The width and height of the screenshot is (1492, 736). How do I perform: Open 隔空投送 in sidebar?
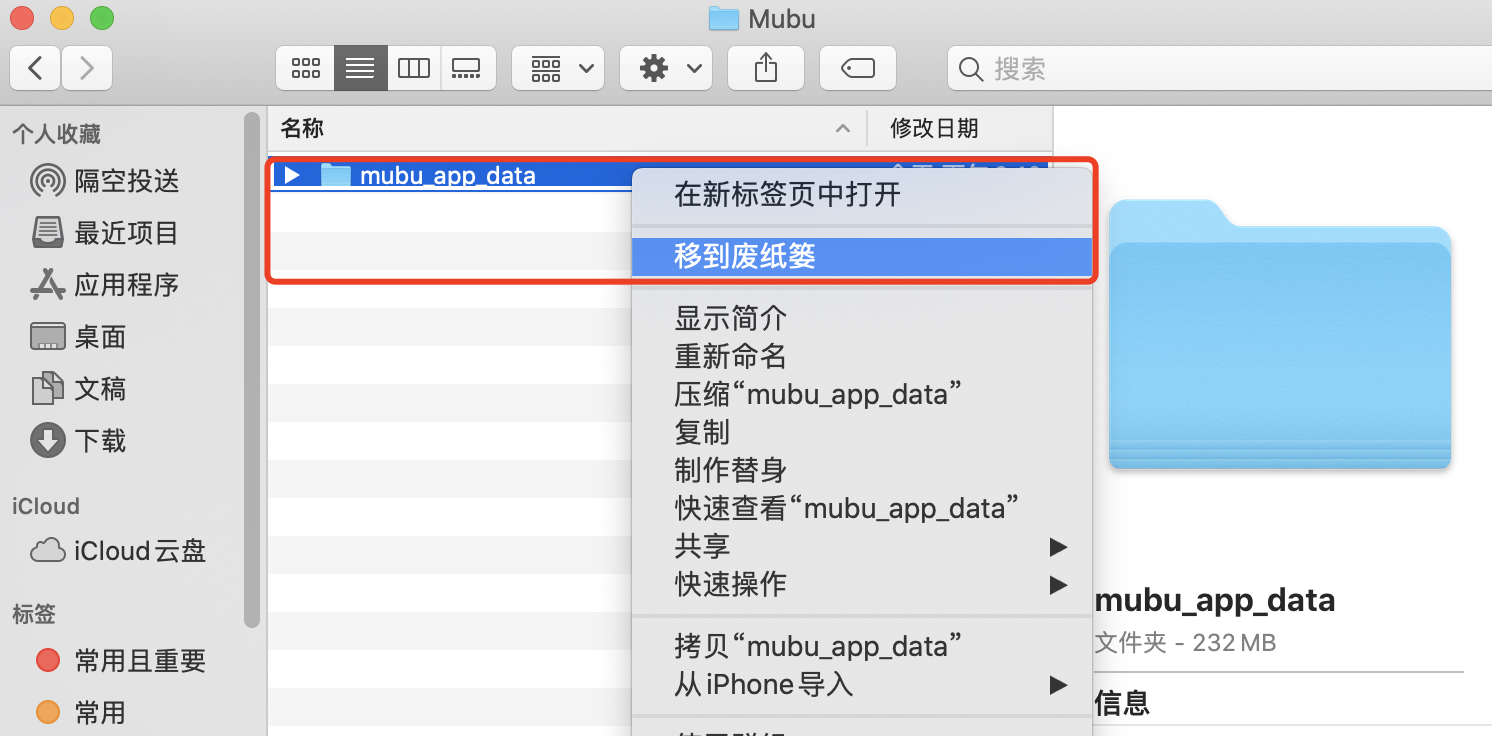coord(105,181)
